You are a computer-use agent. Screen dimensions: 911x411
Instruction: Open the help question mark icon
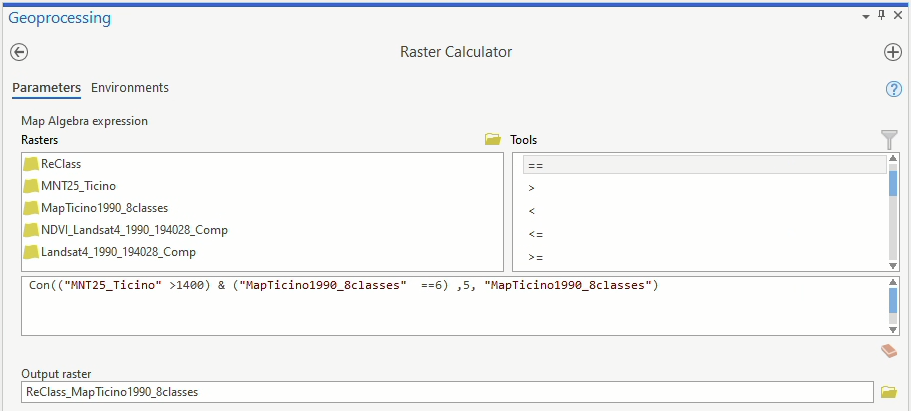(x=894, y=89)
